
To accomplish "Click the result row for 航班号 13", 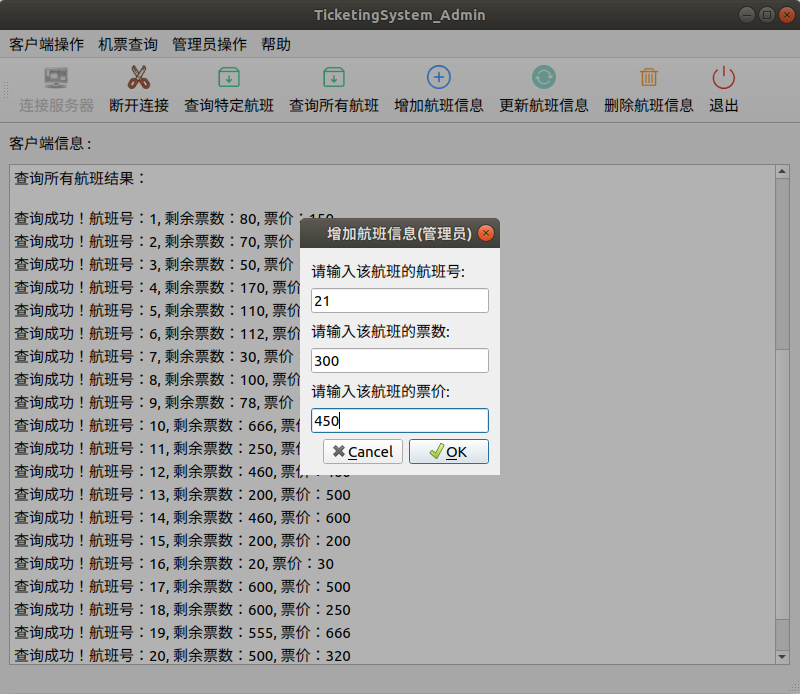I will (182, 494).
